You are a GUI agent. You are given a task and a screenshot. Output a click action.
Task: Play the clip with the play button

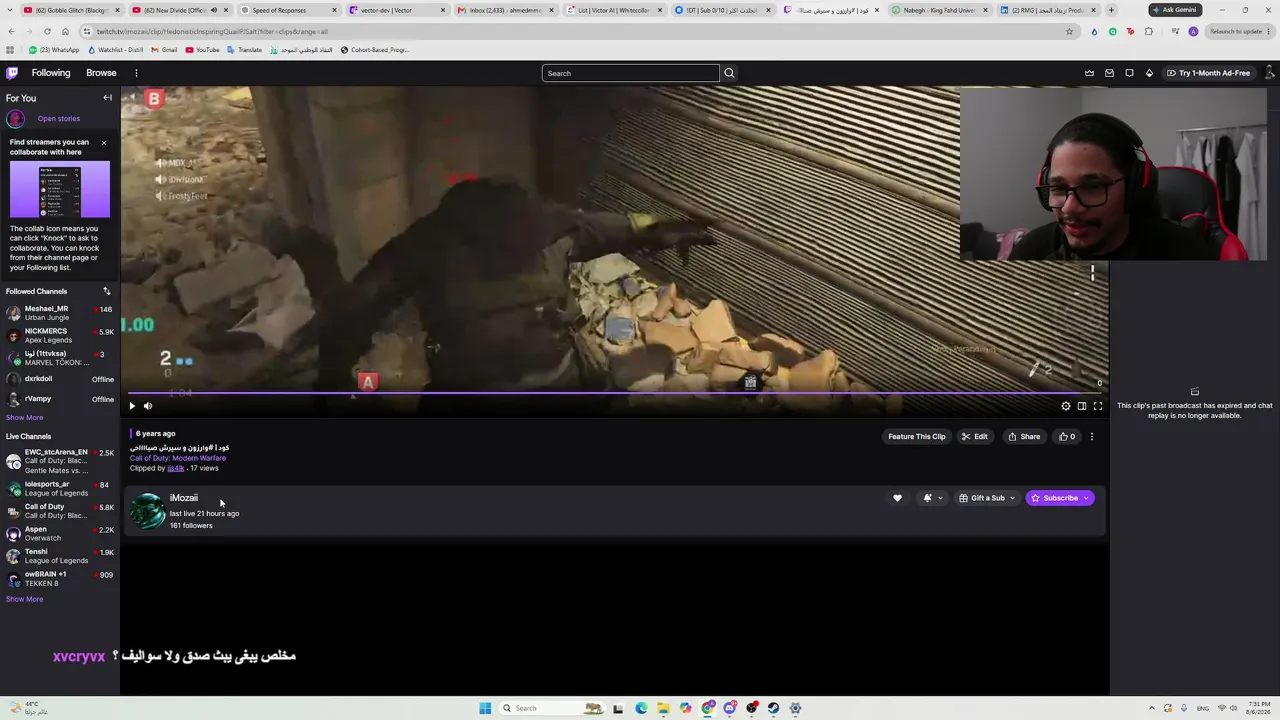pyautogui.click(x=132, y=406)
